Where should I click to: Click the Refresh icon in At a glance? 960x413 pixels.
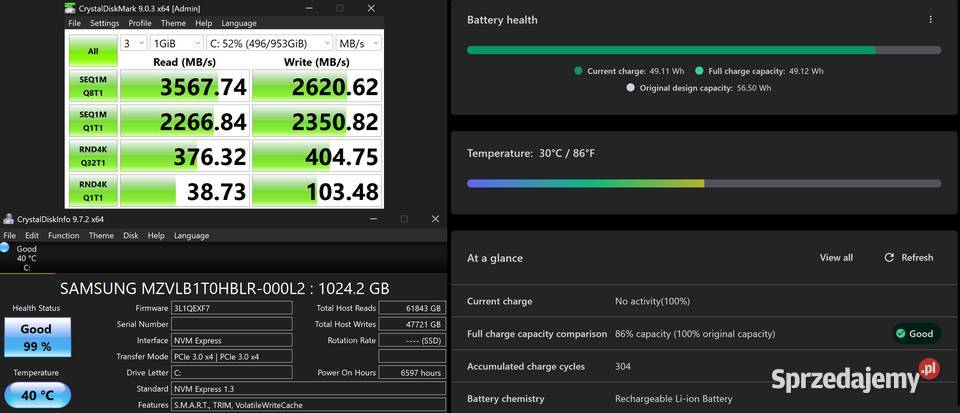(889, 258)
